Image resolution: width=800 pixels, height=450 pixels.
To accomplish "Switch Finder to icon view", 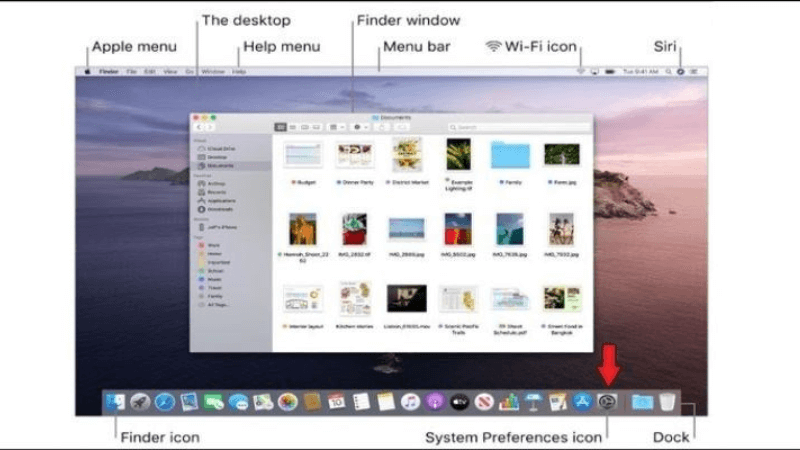I will (x=279, y=128).
